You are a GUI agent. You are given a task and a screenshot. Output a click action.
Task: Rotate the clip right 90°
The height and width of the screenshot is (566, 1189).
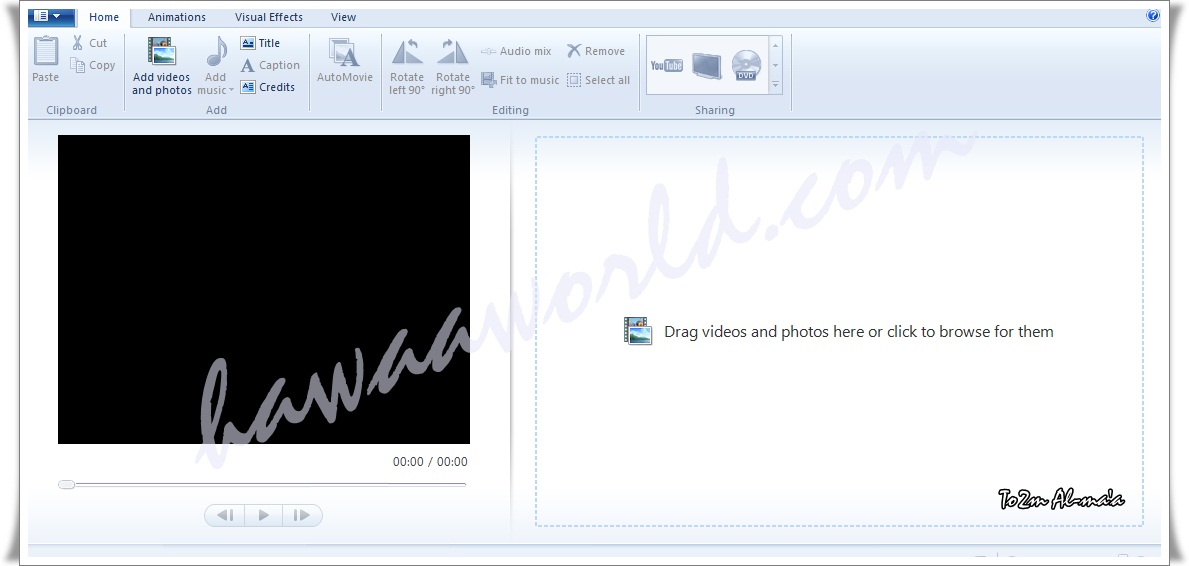point(452,53)
